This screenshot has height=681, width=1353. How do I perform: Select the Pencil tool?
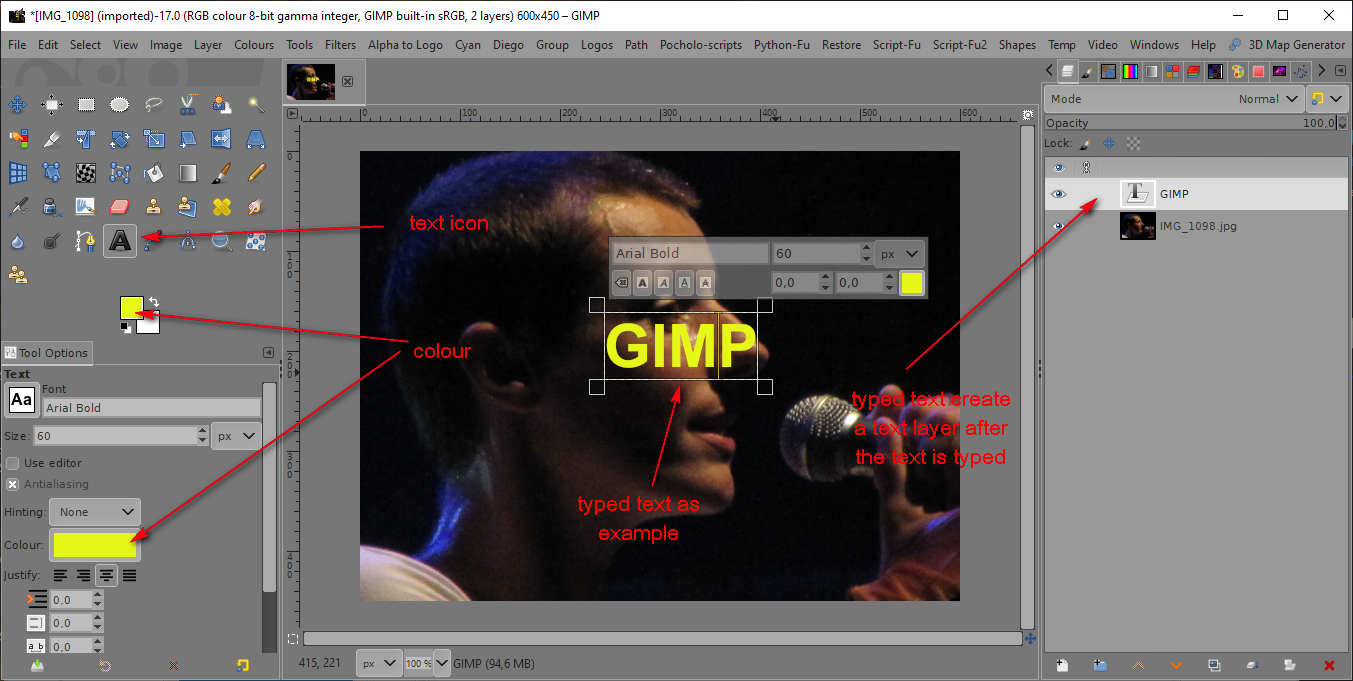tap(256, 173)
